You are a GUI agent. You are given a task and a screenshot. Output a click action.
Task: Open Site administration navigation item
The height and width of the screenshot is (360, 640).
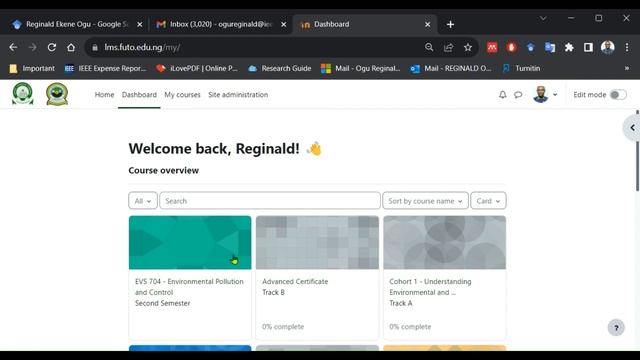[x=238, y=95]
